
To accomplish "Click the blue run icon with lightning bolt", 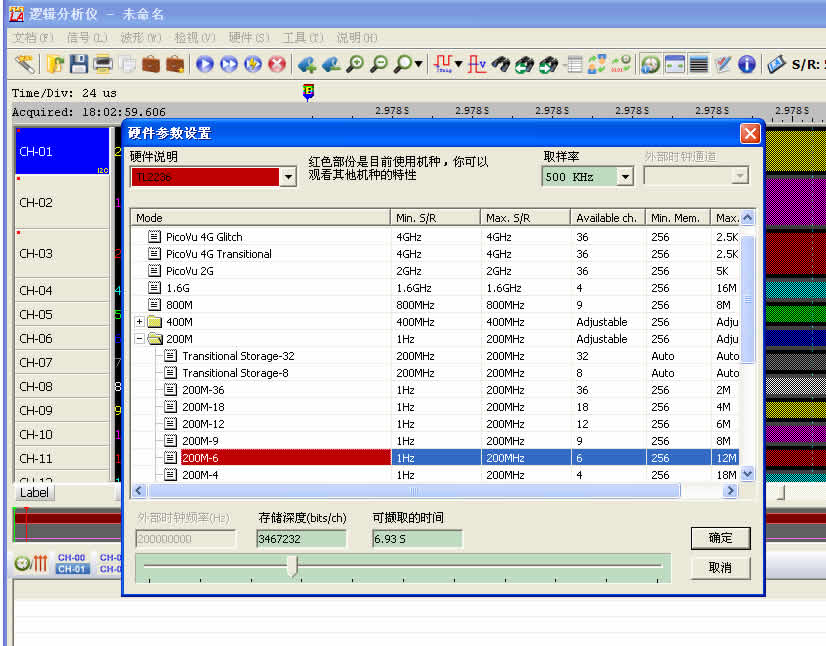I will pos(253,64).
